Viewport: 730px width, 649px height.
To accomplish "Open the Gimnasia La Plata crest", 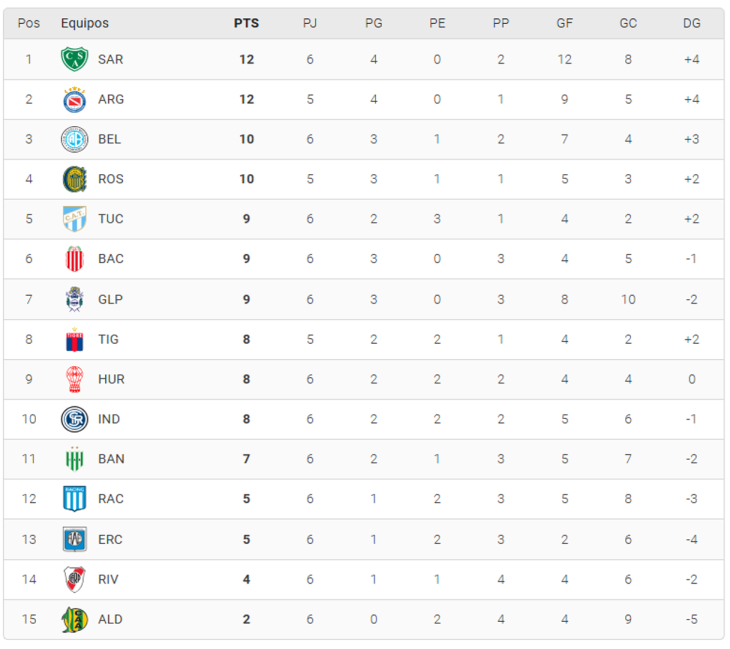I will 74,299.
